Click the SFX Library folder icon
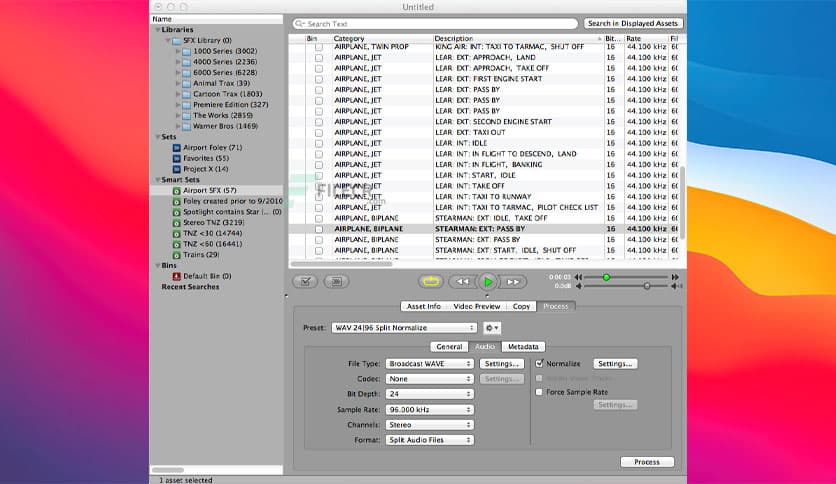 pyautogui.click(x=176, y=41)
